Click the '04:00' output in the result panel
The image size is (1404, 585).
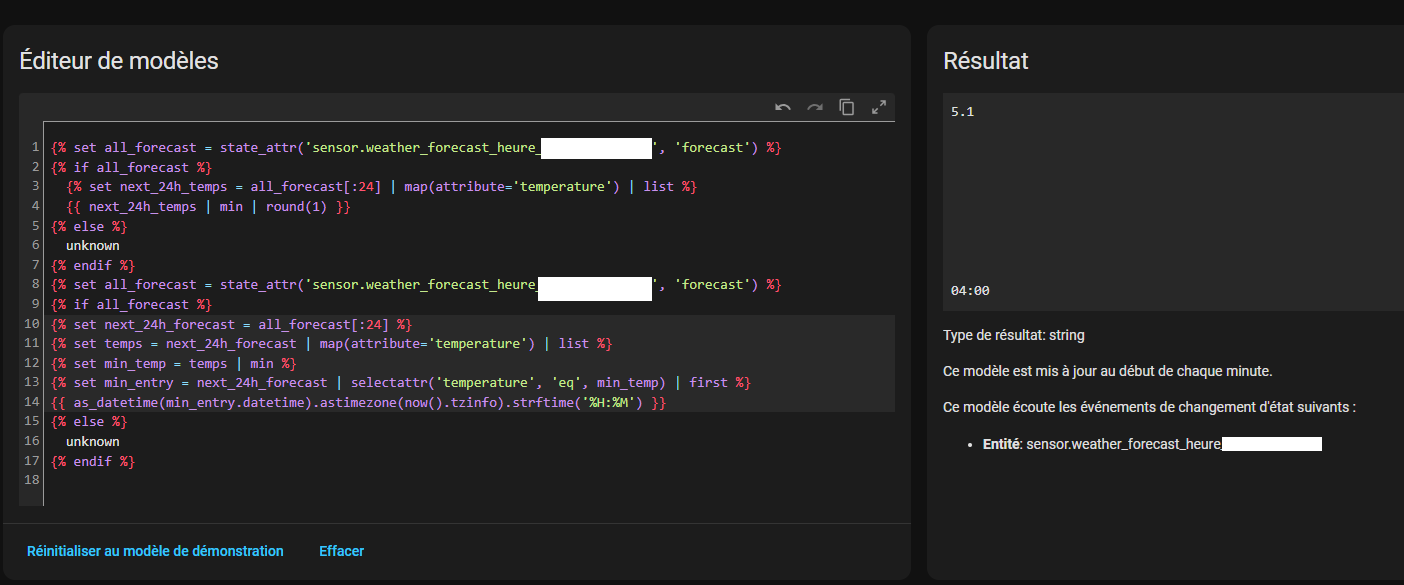click(969, 291)
